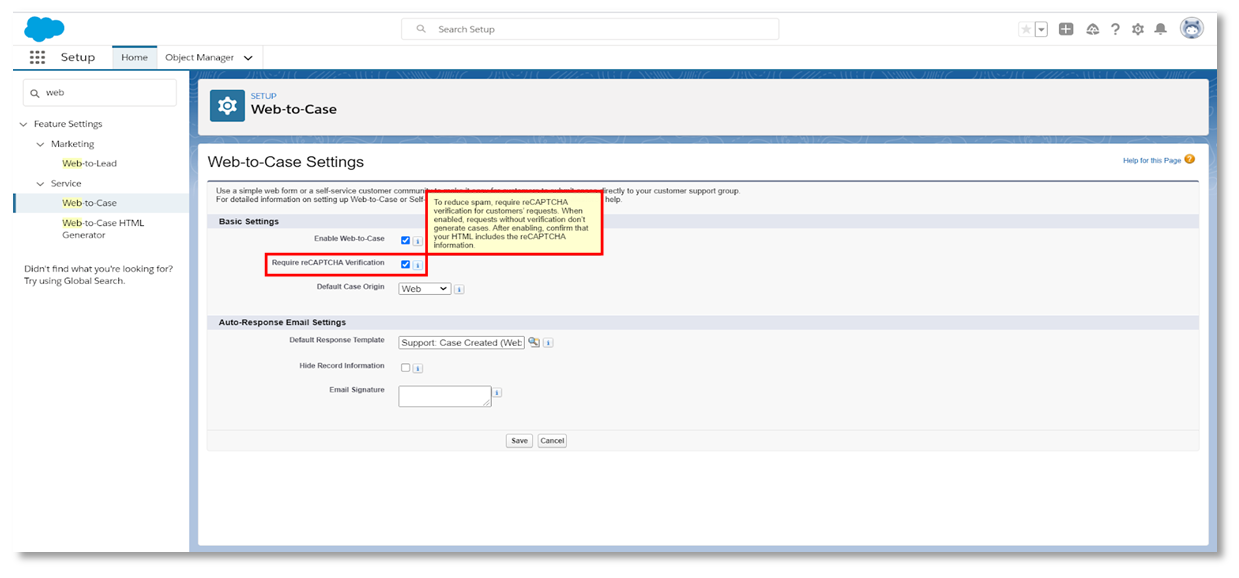Screen dimensions: 1239x578
Task: Click info icon next to Default Case Origin
Action: tap(459, 289)
